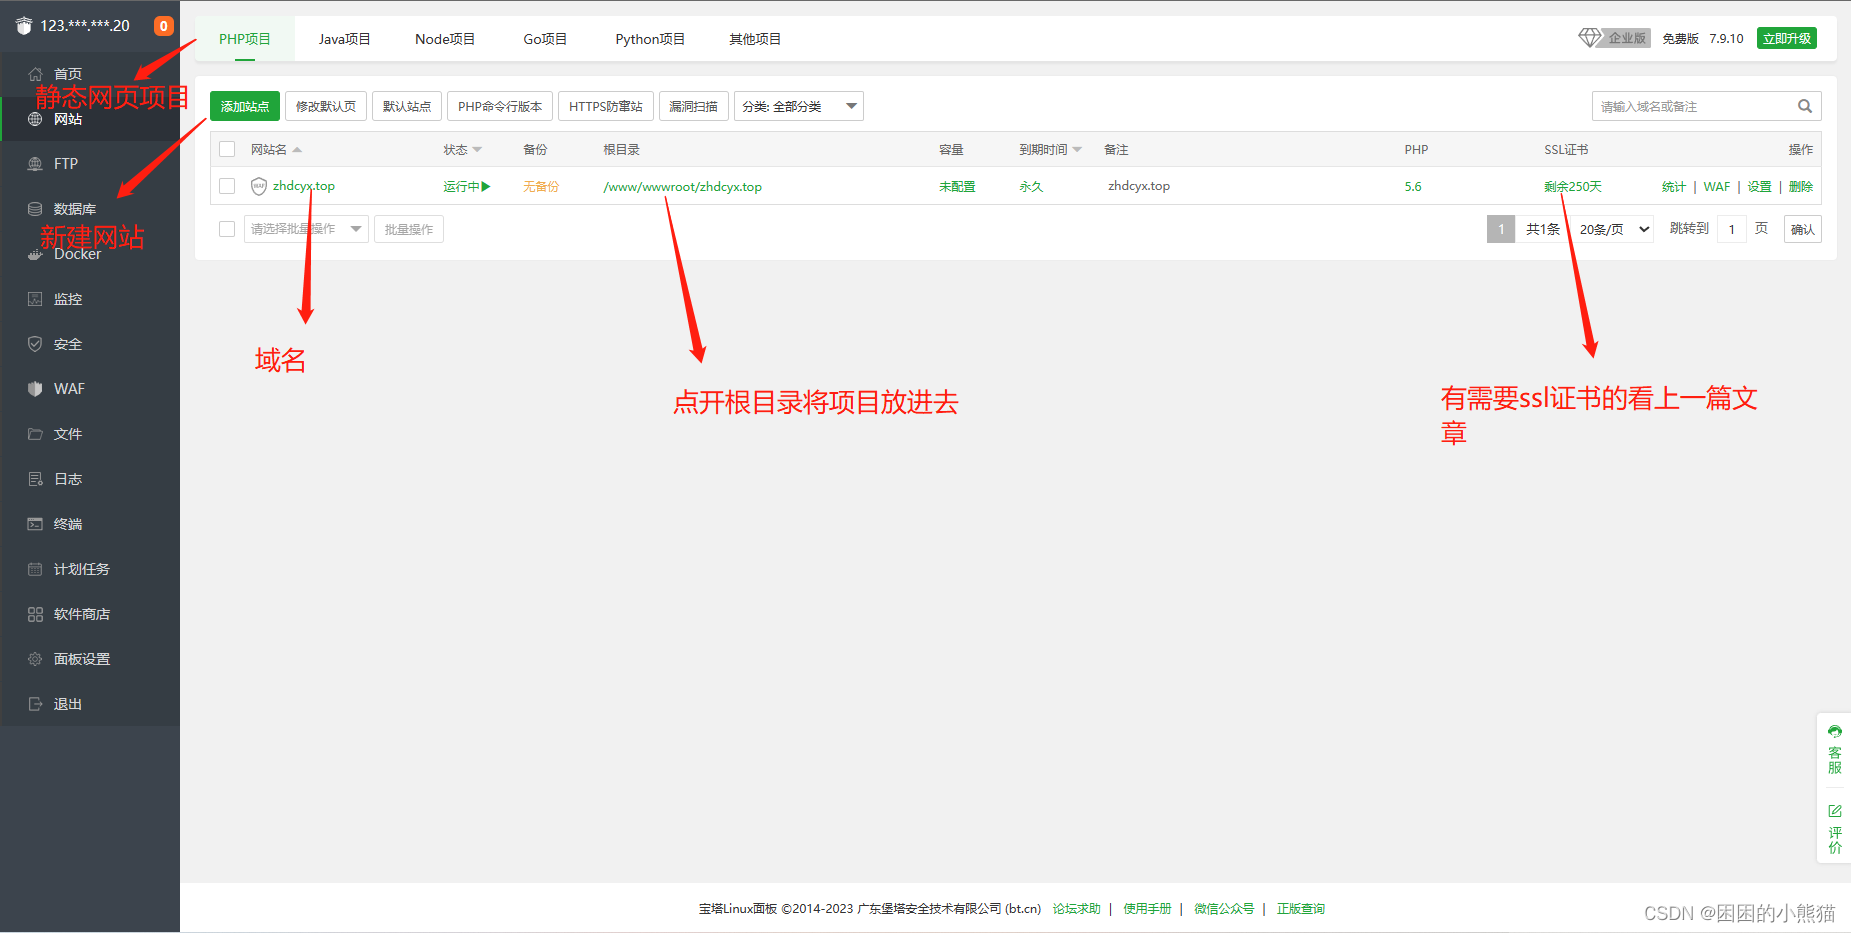Switch to the 其他项目 tab
This screenshot has width=1851, height=933.
coord(755,39)
